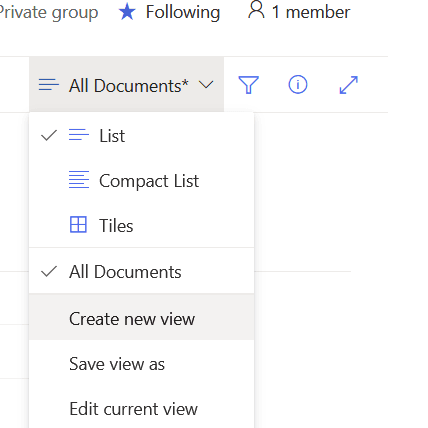Click the star icon next to Following
Image resolution: width=428 pixels, height=428 pixels.
point(127,12)
